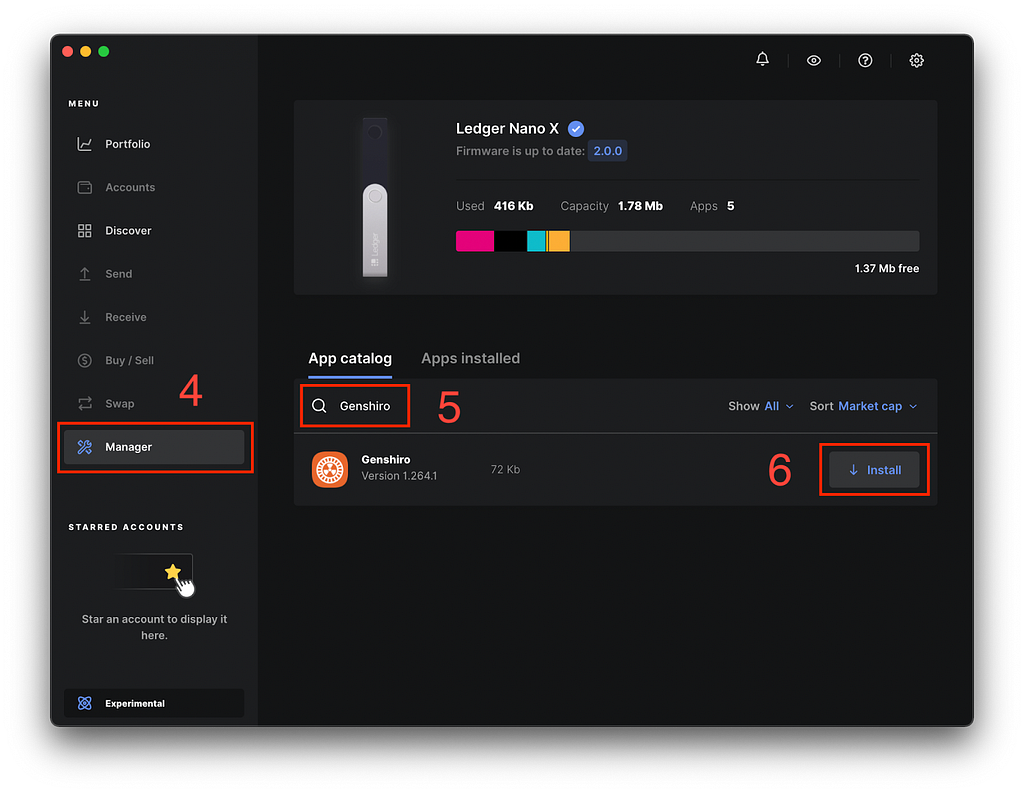Click the Capacity 1.78 Mb value
1024x793 pixels.
click(x=640, y=206)
